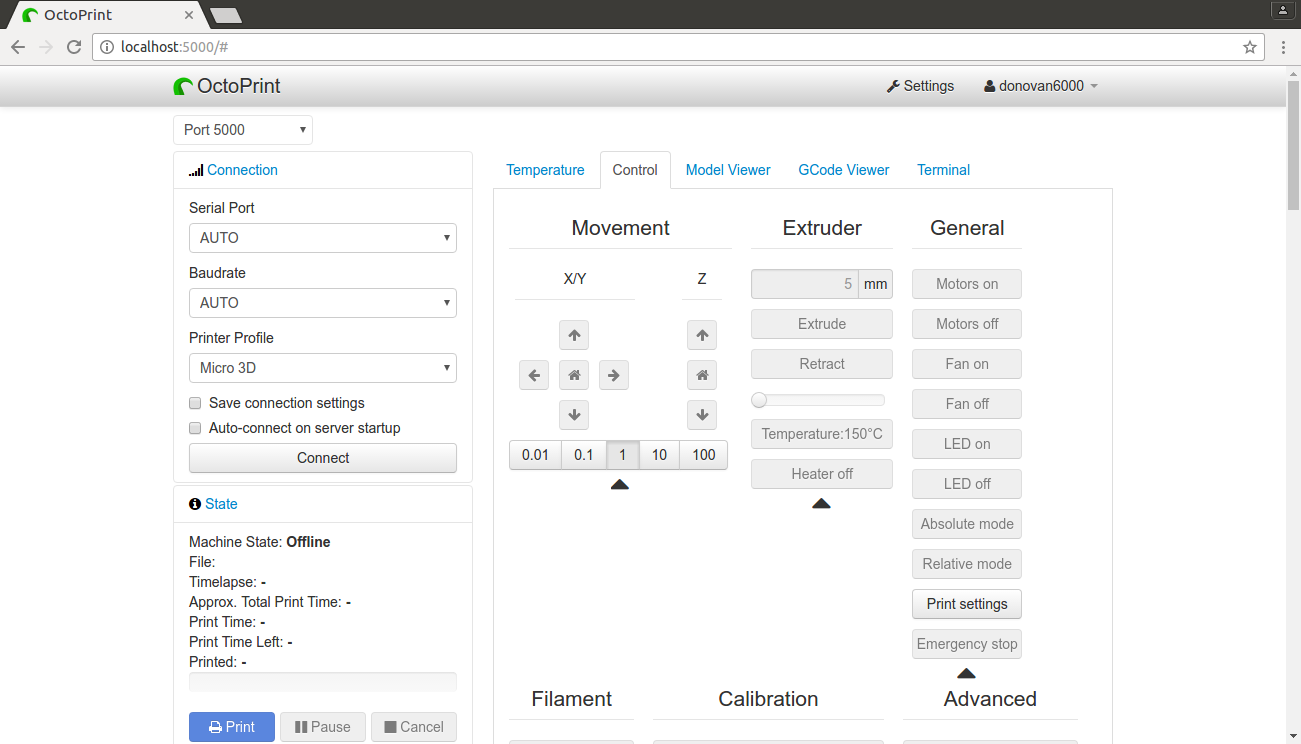1301x744 pixels.
Task: Open Settings from the navbar
Action: (x=920, y=86)
